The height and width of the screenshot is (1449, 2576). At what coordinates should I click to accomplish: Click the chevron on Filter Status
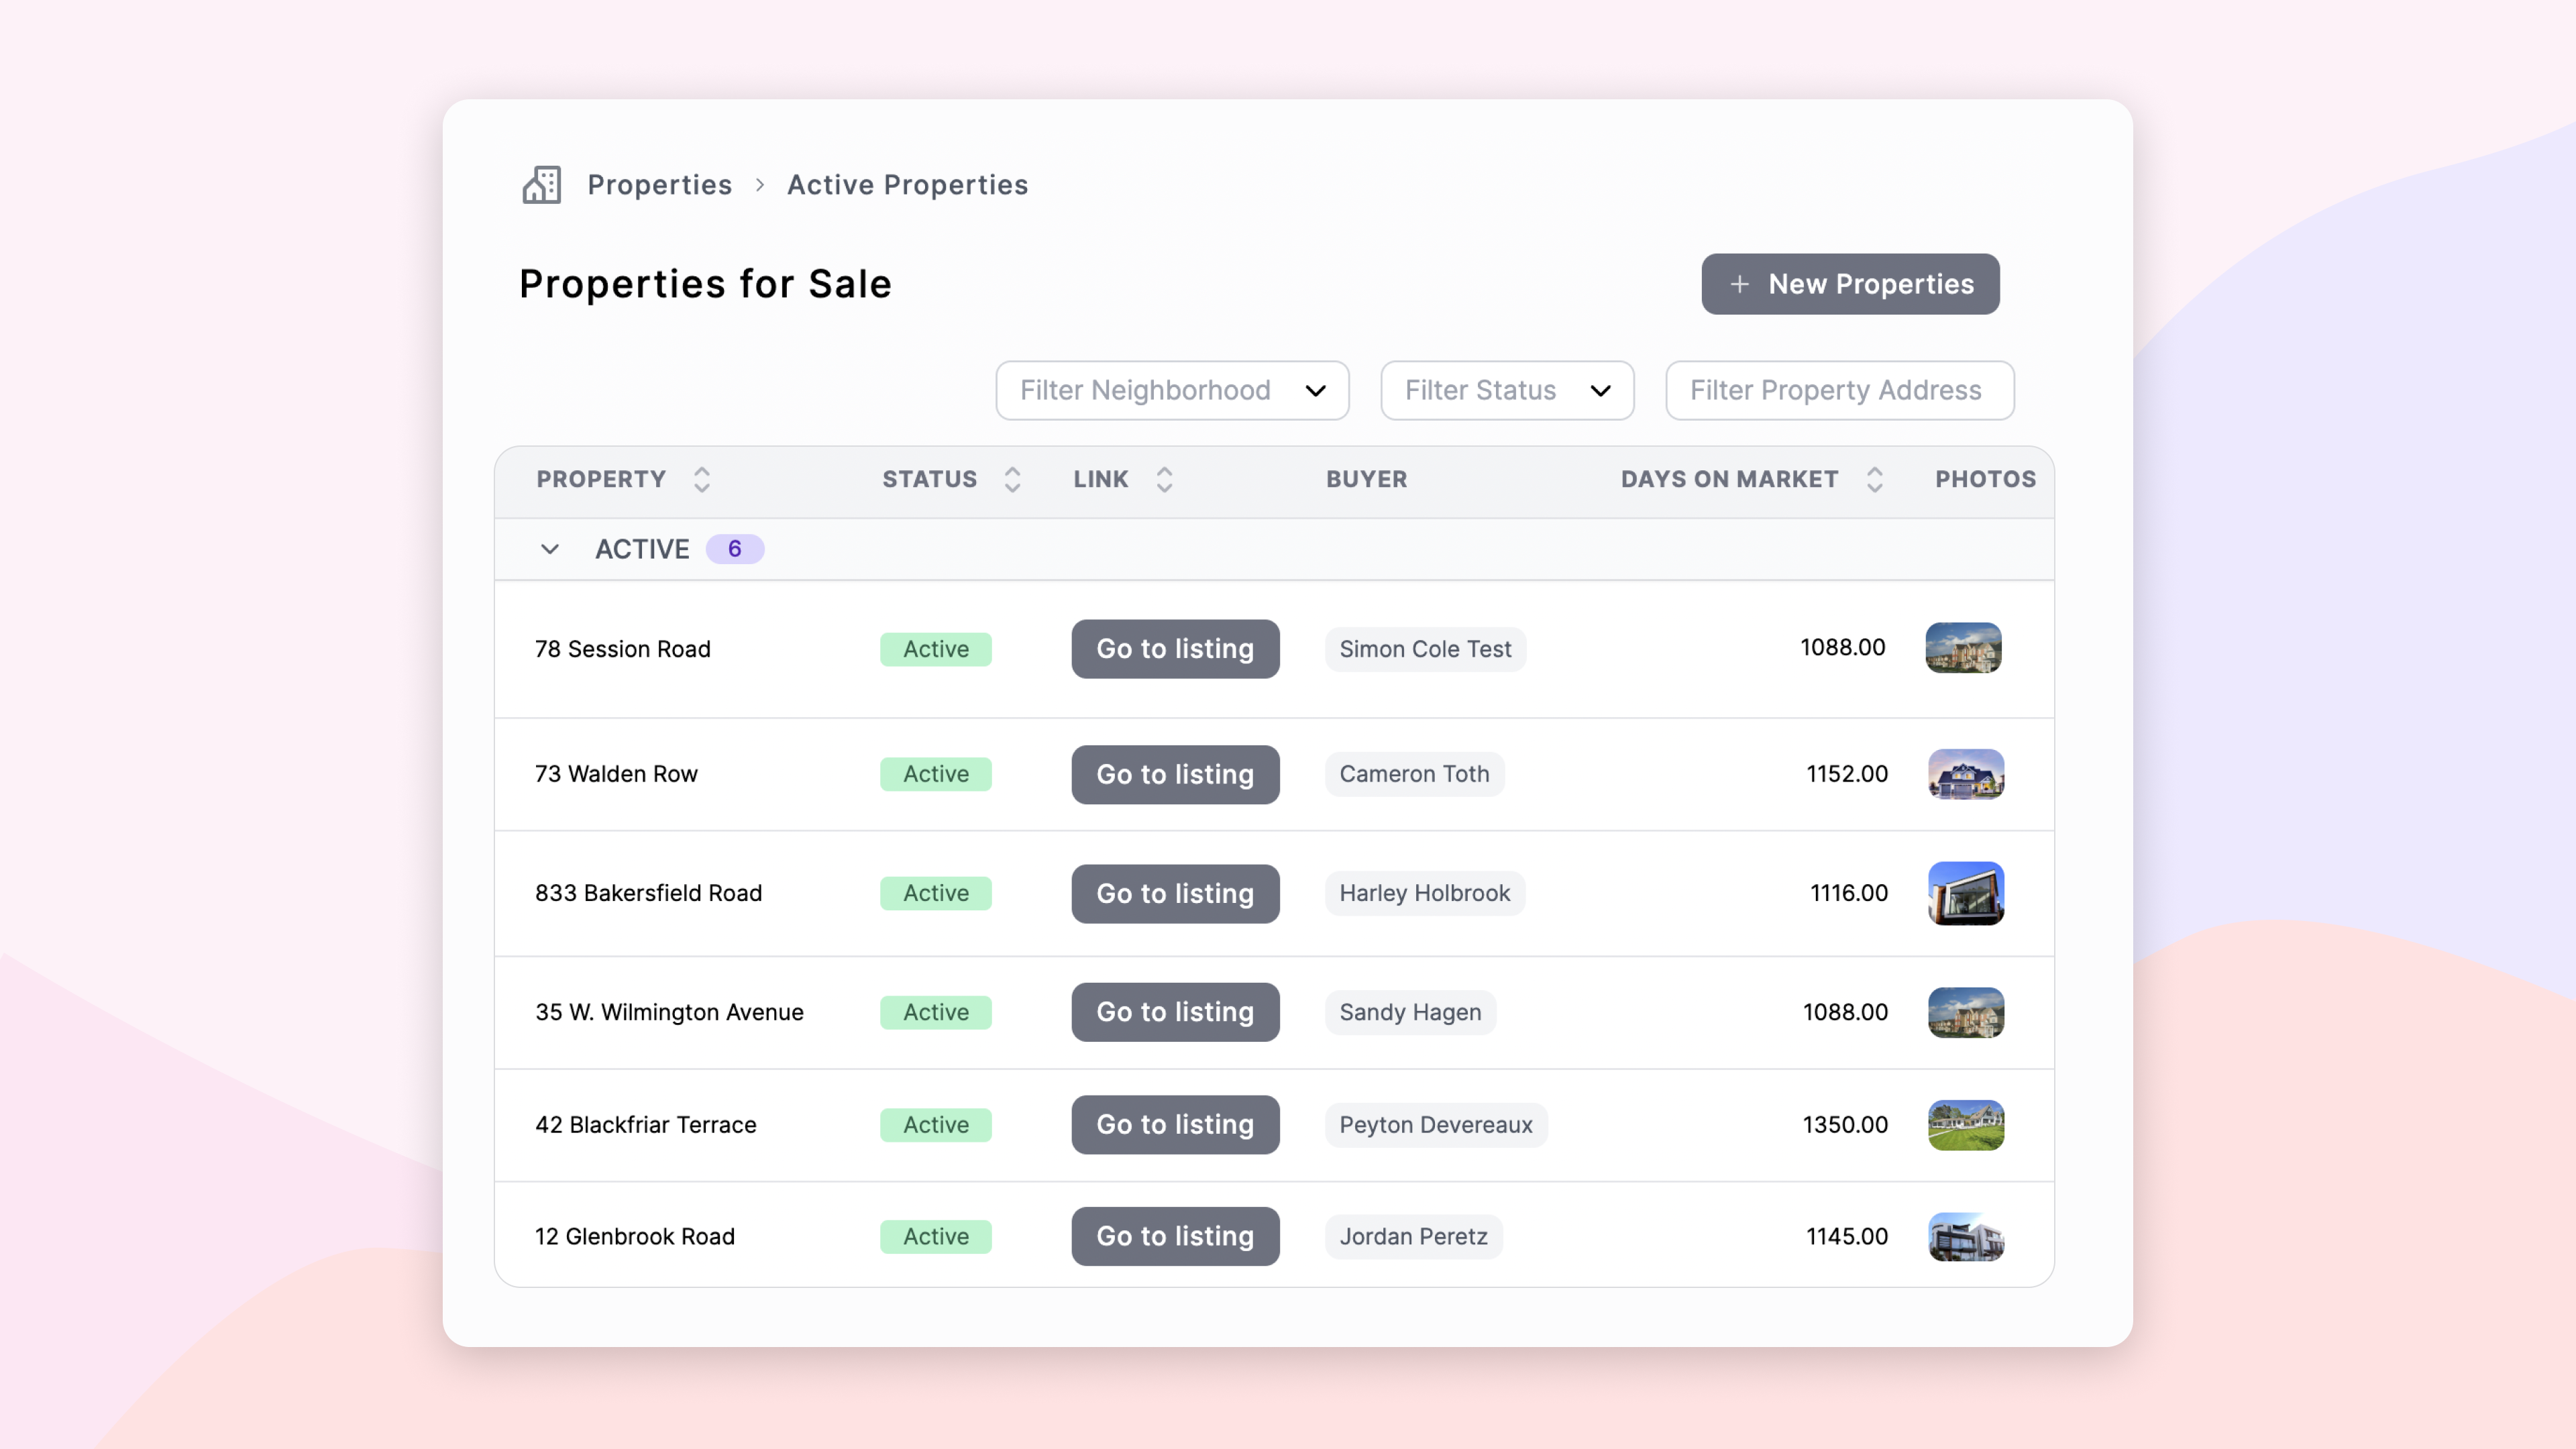pyautogui.click(x=1600, y=391)
